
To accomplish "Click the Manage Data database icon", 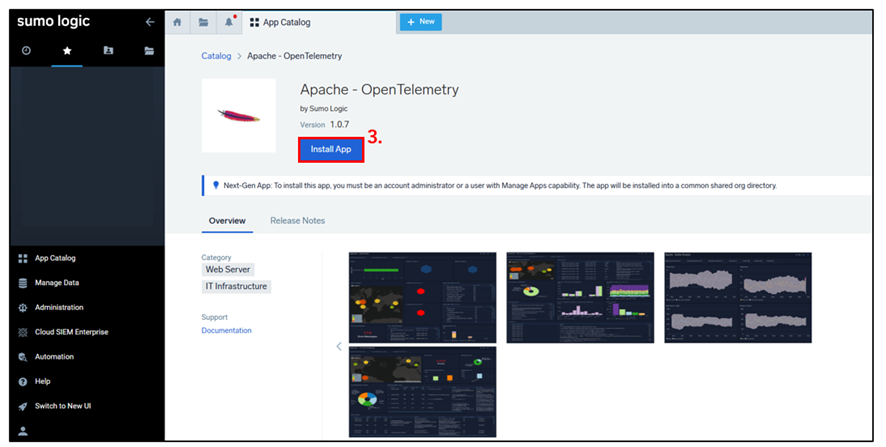I will point(23,283).
